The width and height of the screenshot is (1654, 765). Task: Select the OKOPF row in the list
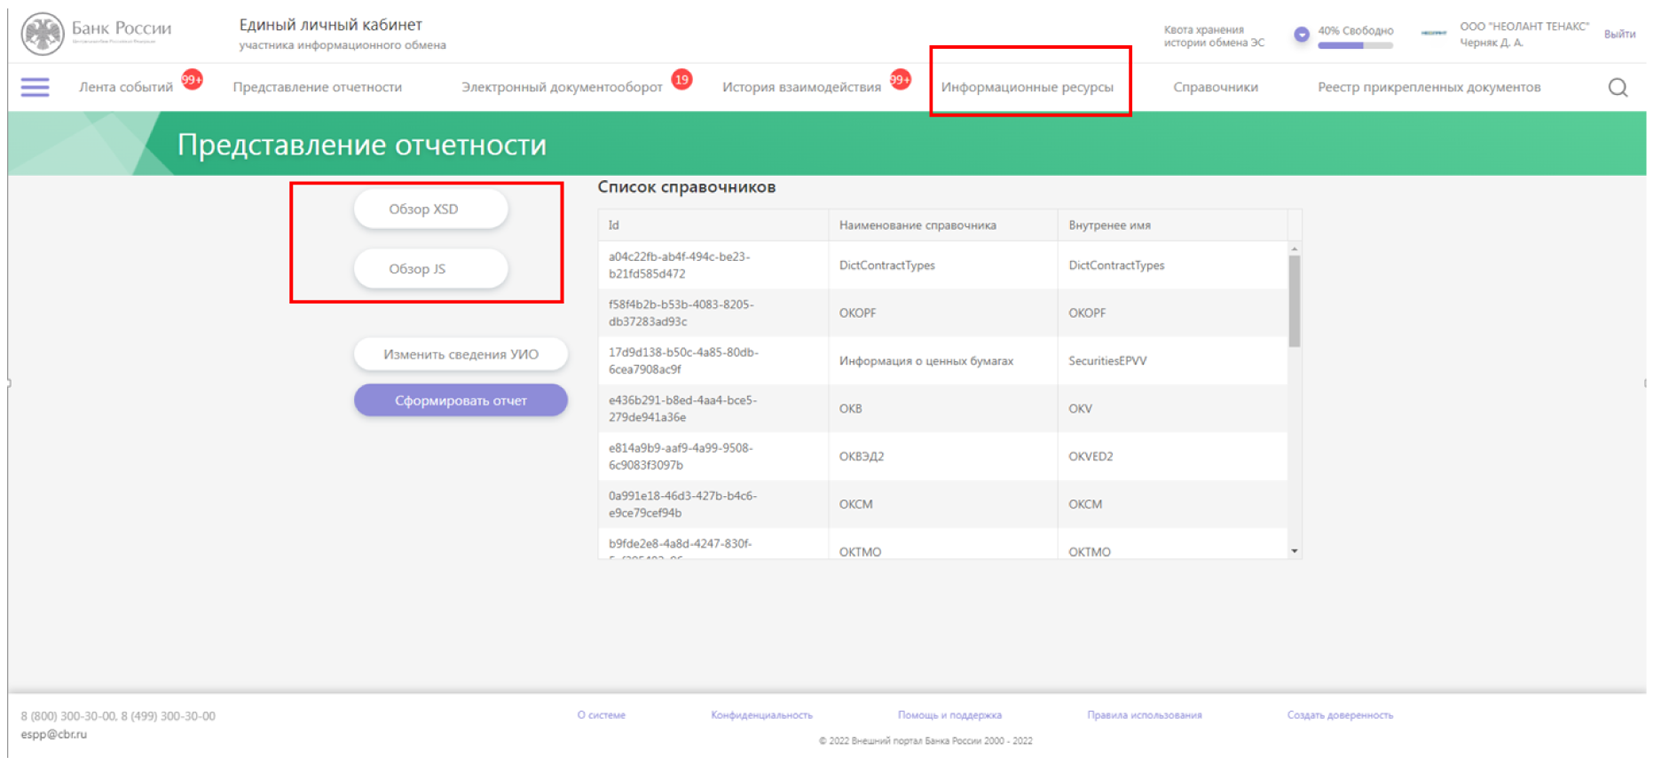940,313
